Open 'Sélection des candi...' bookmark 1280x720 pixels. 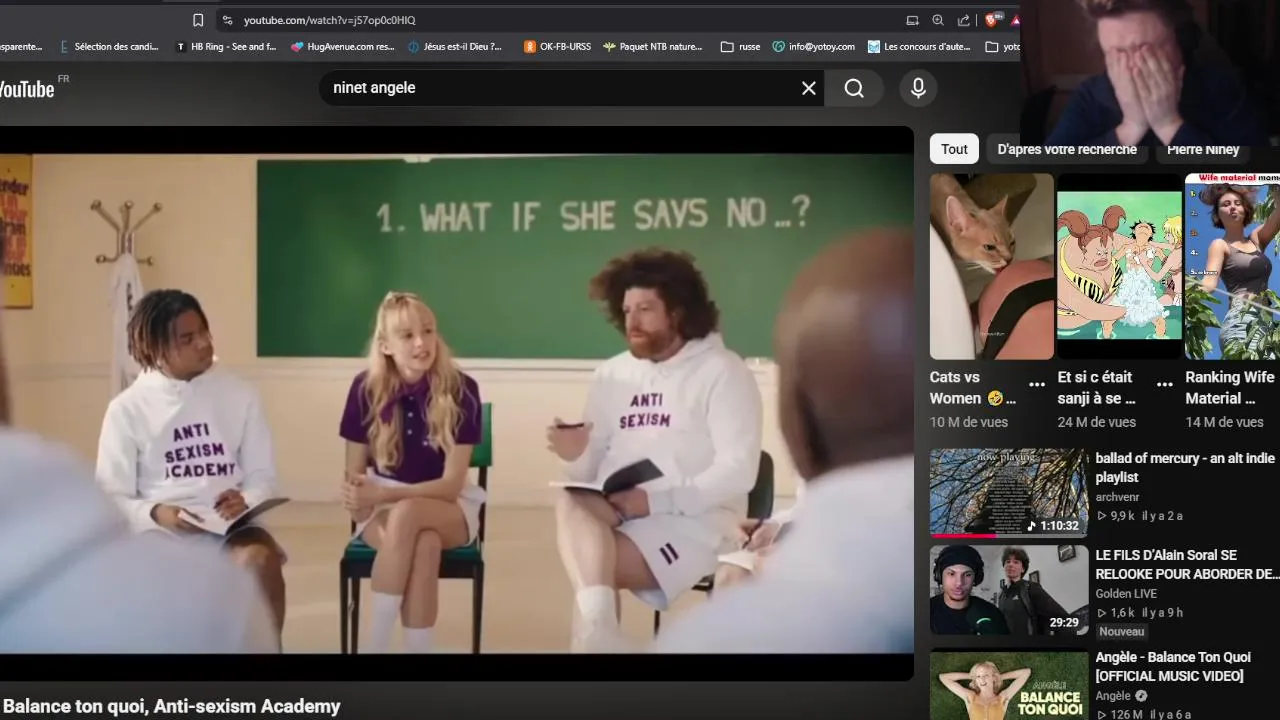point(109,46)
